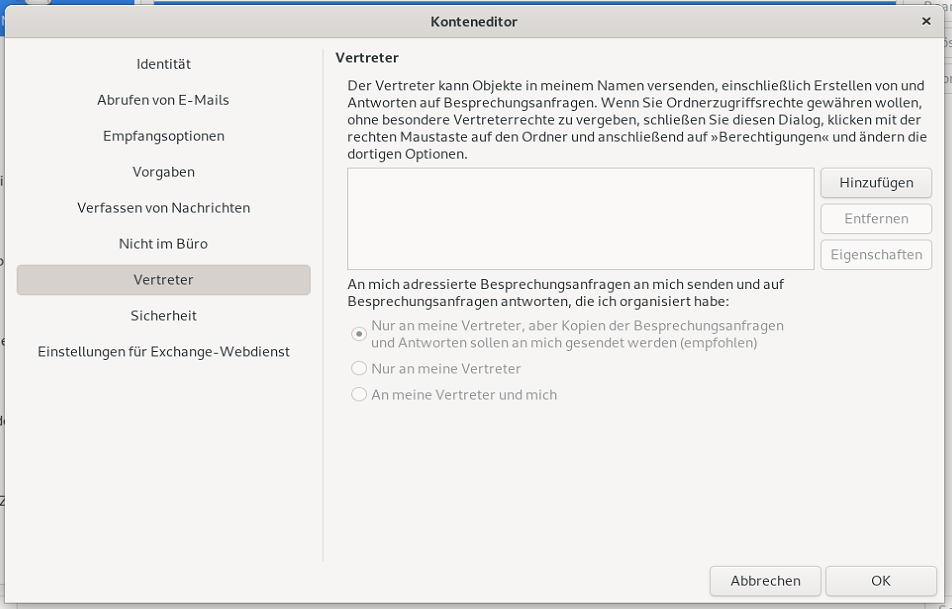The image size is (952, 609).
Task: Select the Vertreter category
Action: pos(163,280)
